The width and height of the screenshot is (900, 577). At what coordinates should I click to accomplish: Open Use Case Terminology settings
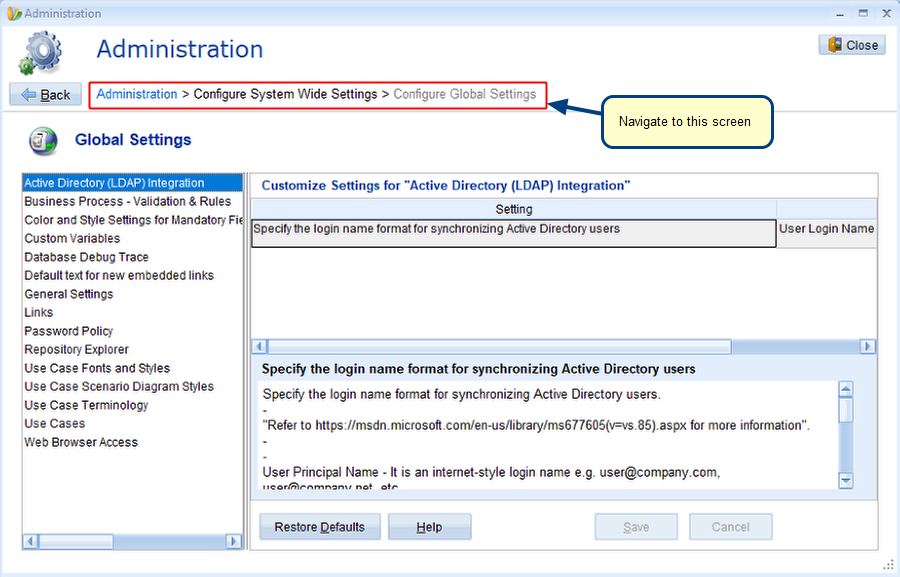pos(86,405)
